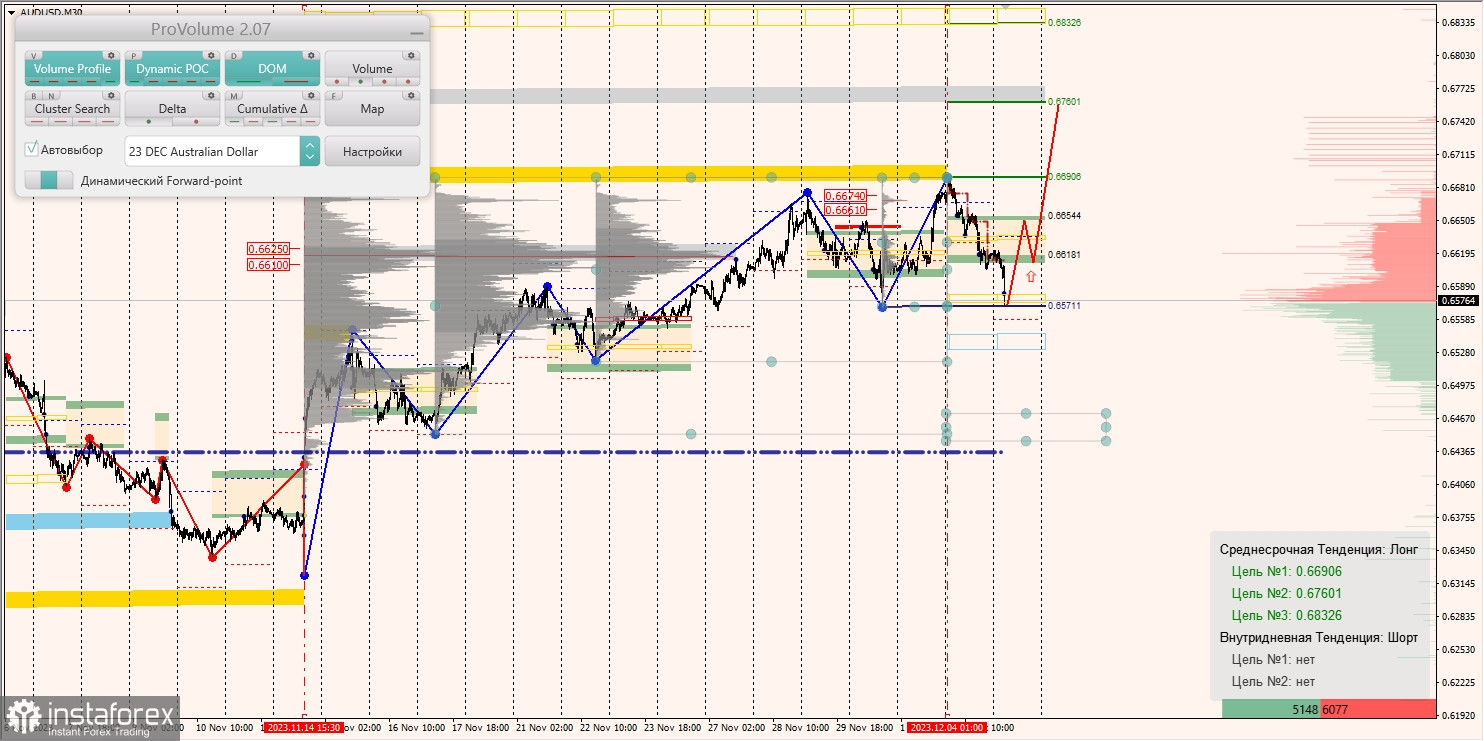The image size is (1484, 741).
Task: Click the red up-arrow marker on chart
Action: click(x=1030, y=276)
